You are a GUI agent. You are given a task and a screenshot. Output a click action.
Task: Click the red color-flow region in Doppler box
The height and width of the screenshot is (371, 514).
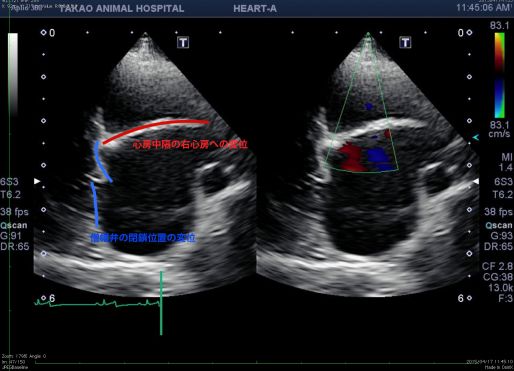tap(351, 157)
